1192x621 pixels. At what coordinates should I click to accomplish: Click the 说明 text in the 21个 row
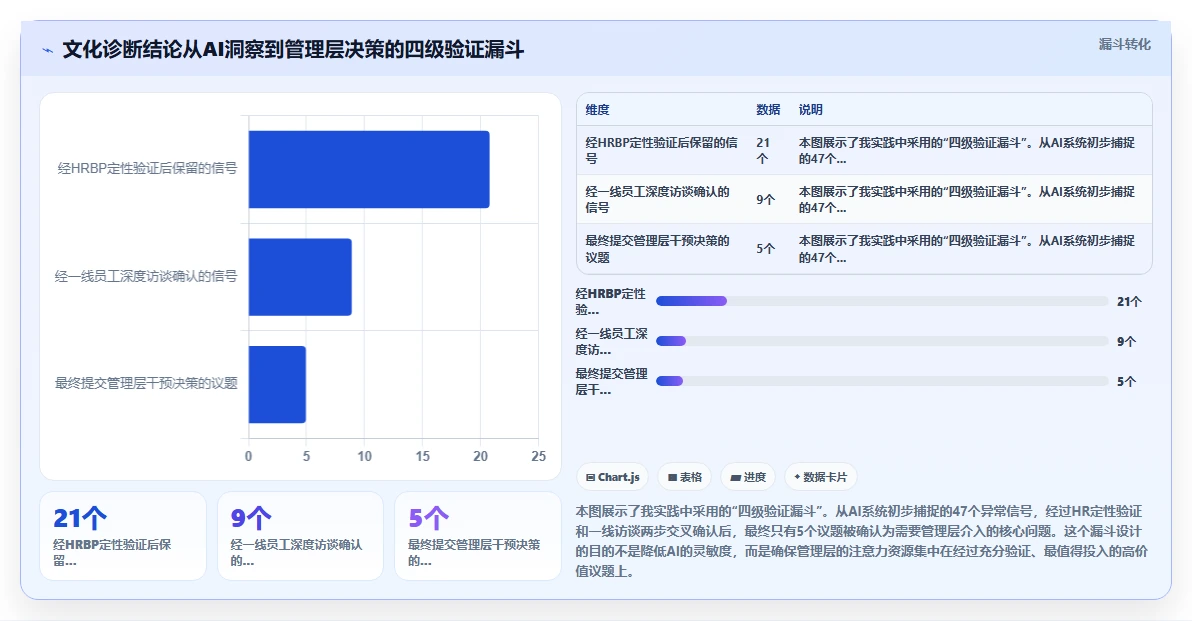point(966,150)
